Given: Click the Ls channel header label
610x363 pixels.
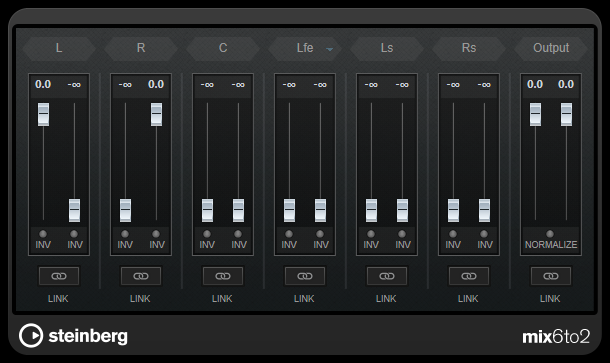Looking at the screenshot, I should tap(387, 48).
